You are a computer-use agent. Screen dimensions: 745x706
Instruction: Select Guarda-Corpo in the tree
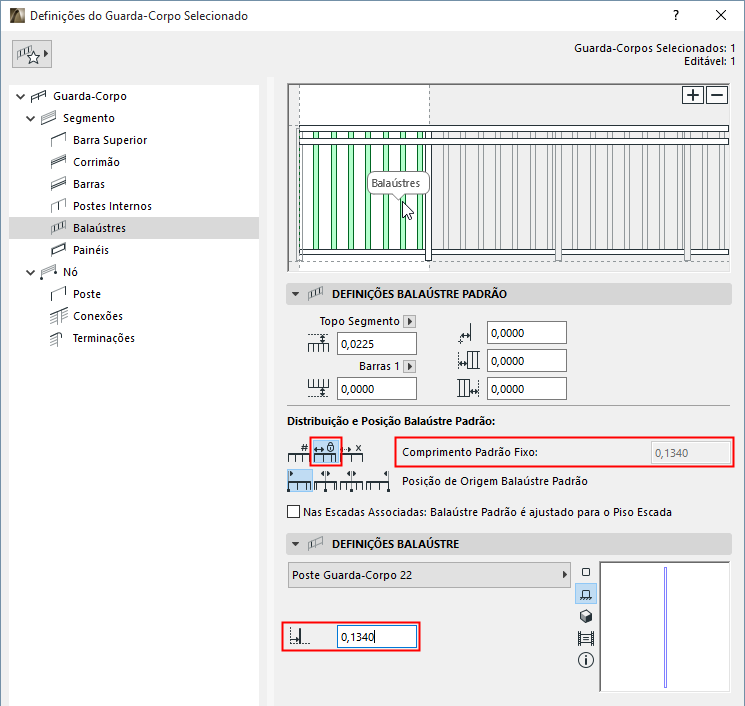click(90, 96)
